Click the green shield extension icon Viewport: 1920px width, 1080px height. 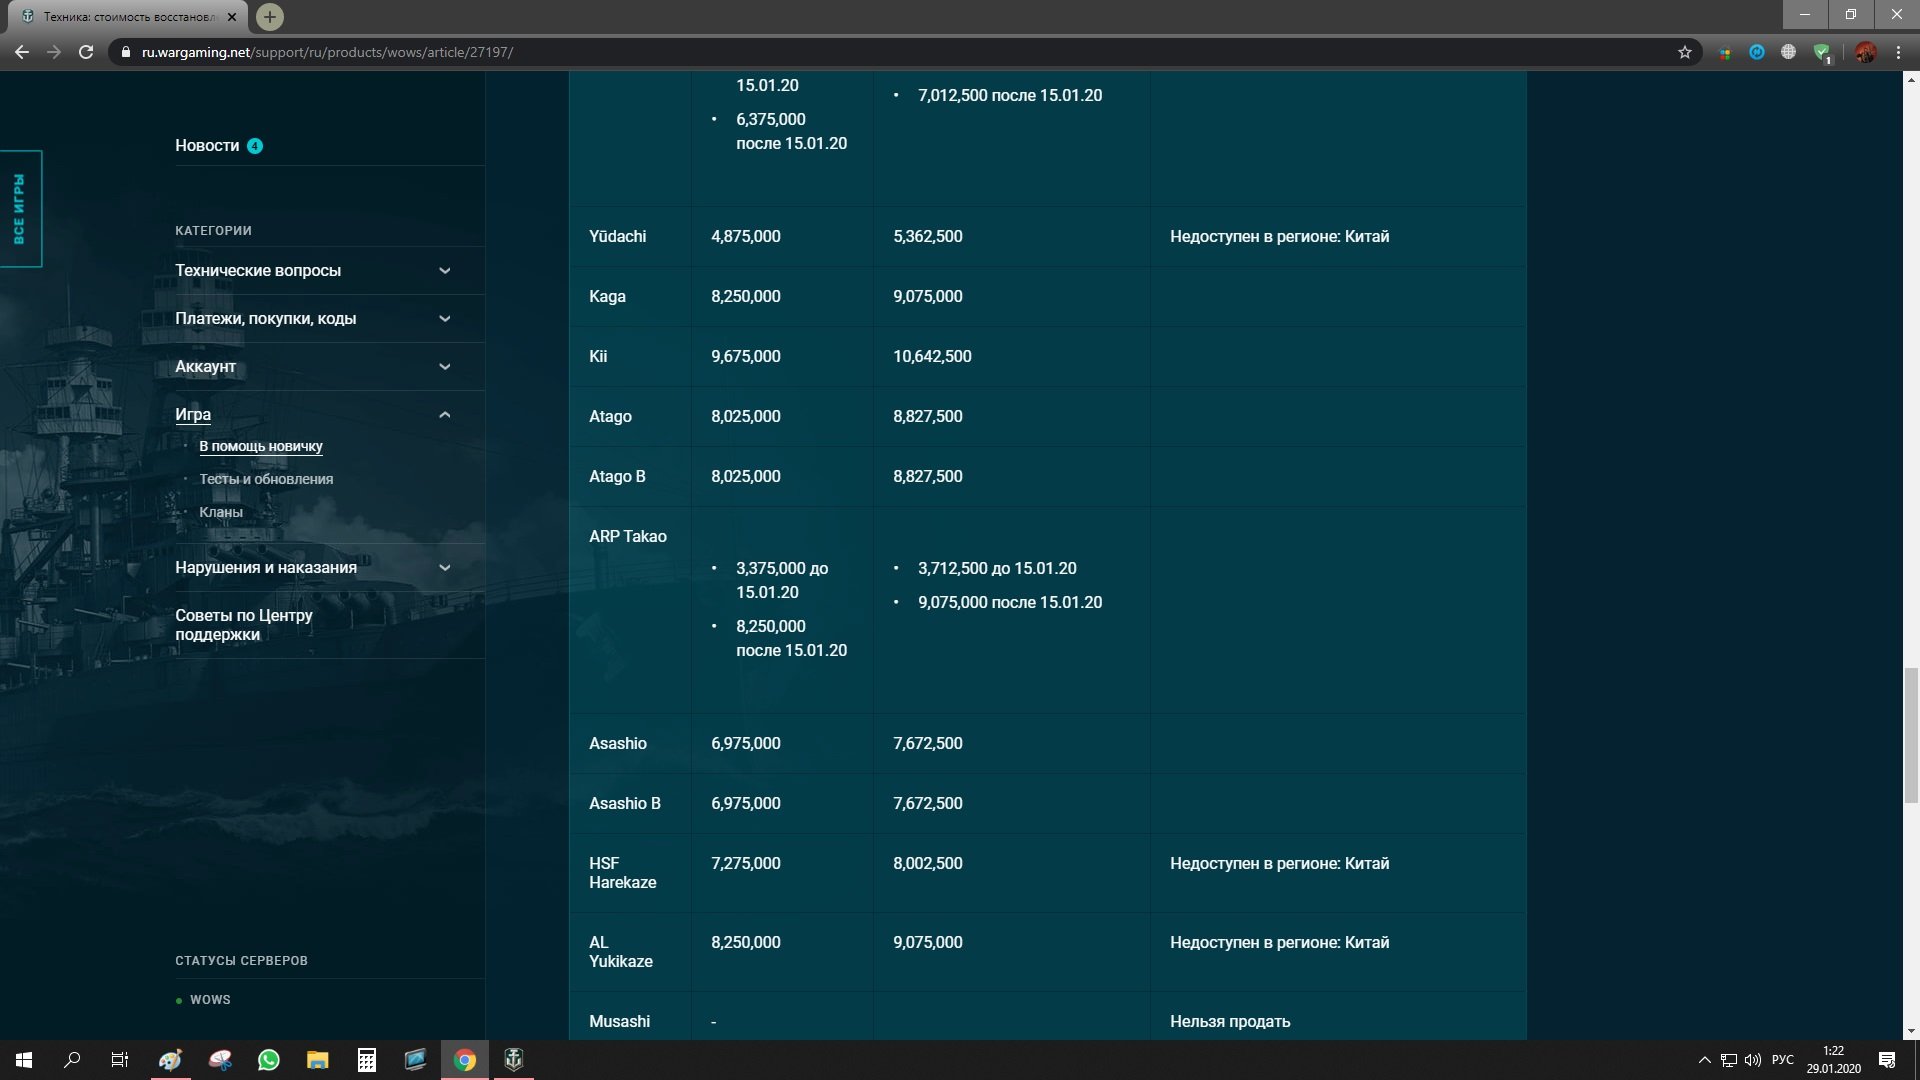[1822, 53]
